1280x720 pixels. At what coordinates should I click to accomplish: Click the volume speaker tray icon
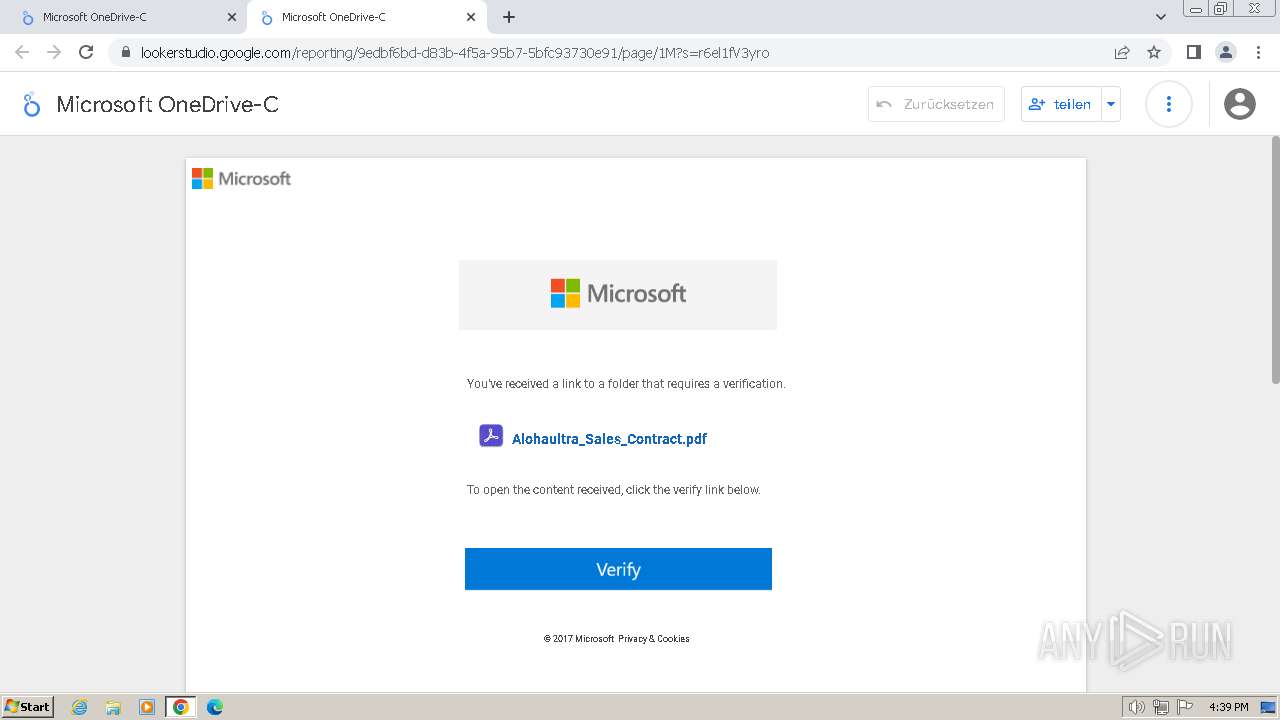1136,707
